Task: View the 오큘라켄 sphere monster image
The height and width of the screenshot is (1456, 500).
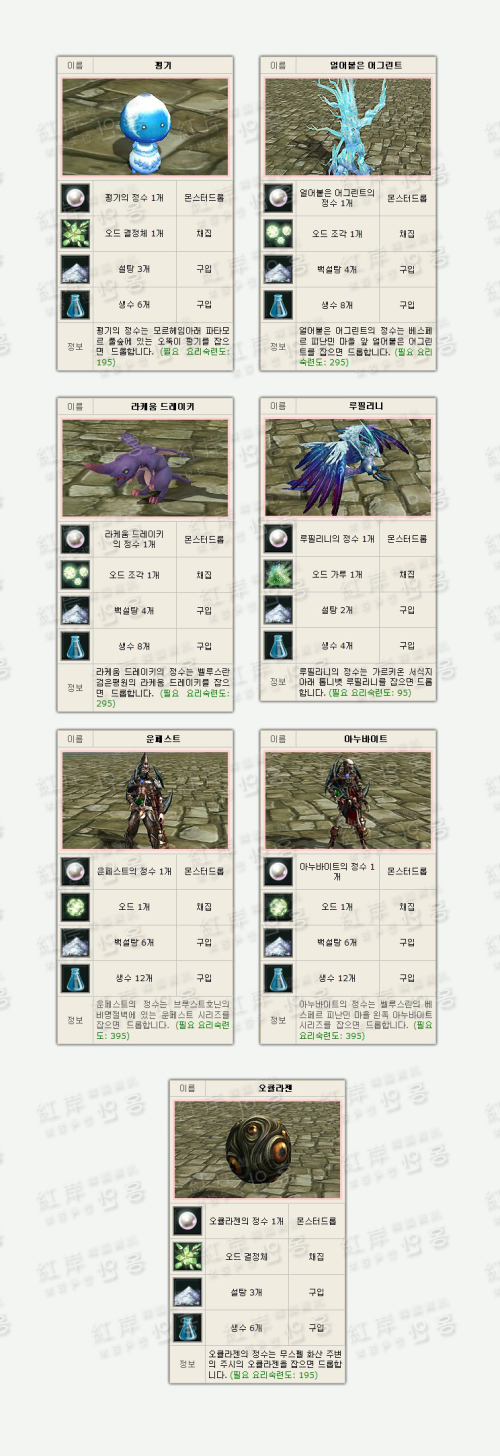Action: click(257, 1150)
